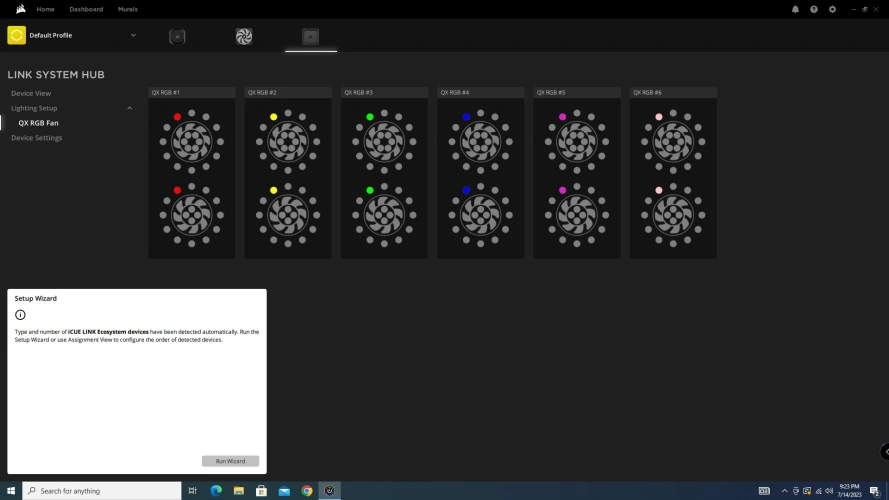The width and height of the screenshot is (889, 500).
Task: Expand the Default Profile dropdown
Action: [133, 35]
